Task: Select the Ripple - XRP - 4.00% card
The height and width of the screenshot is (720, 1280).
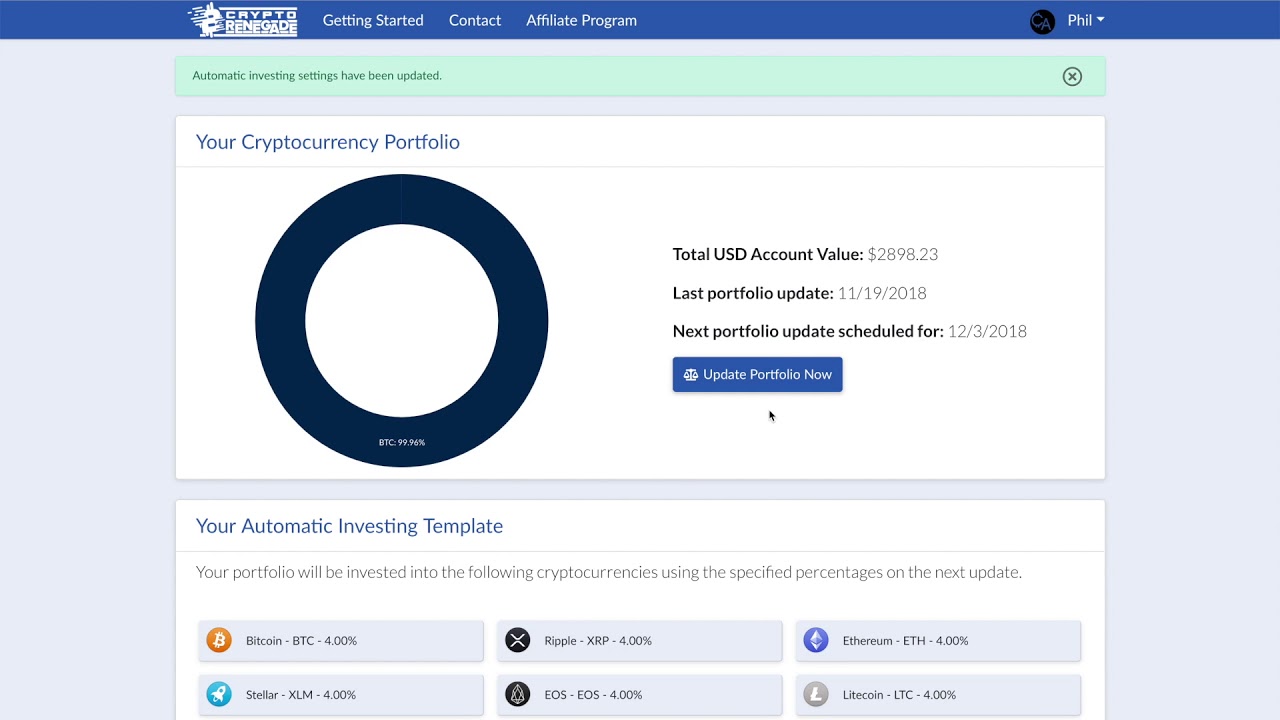Action: point(639,640)
